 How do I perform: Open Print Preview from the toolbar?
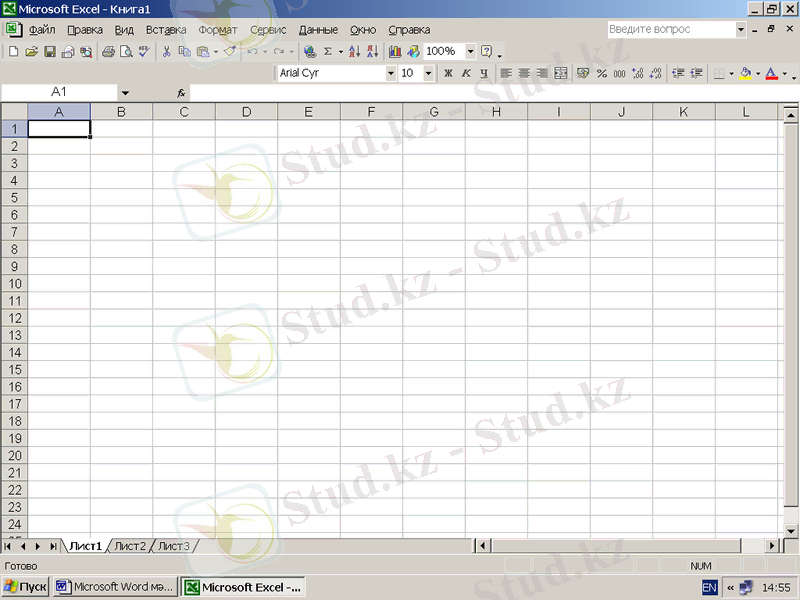click(x=126, y=52)
